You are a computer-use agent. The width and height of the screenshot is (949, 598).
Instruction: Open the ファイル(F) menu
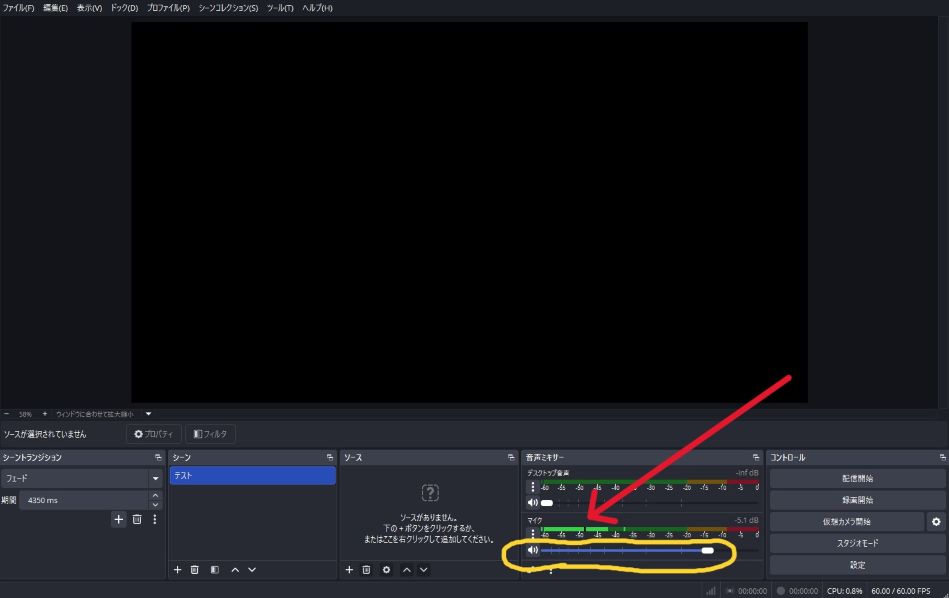coord(19,8)
